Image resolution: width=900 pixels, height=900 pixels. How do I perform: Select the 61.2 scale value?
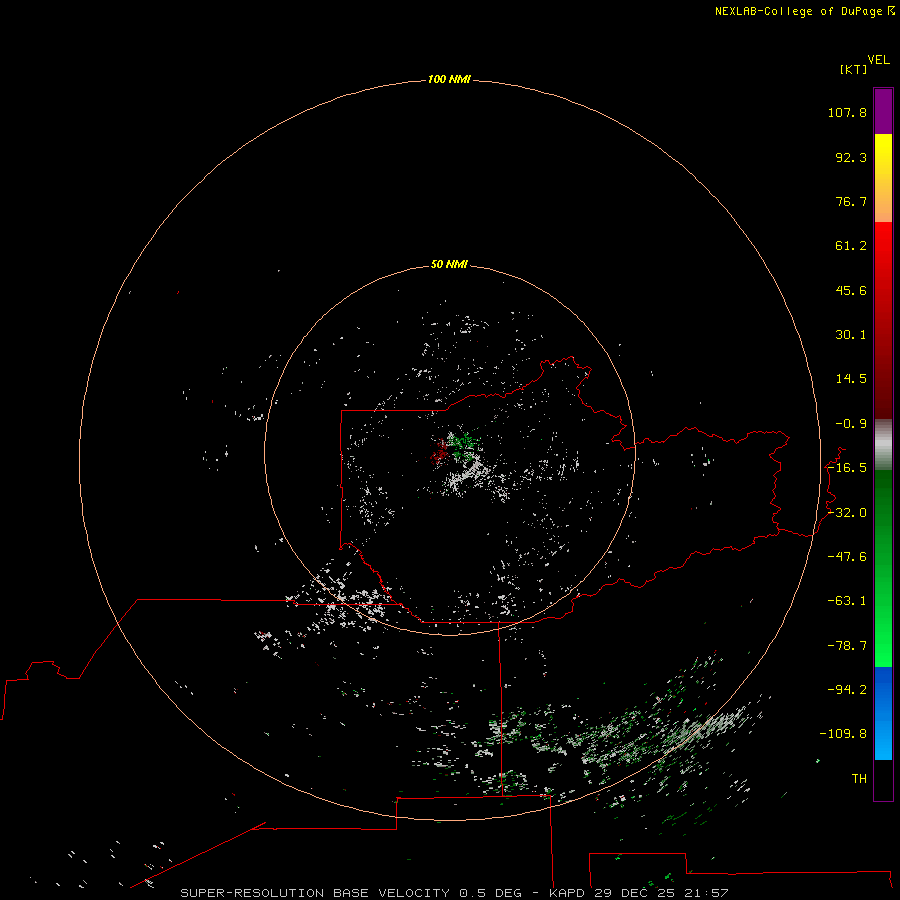click(851, 246)
